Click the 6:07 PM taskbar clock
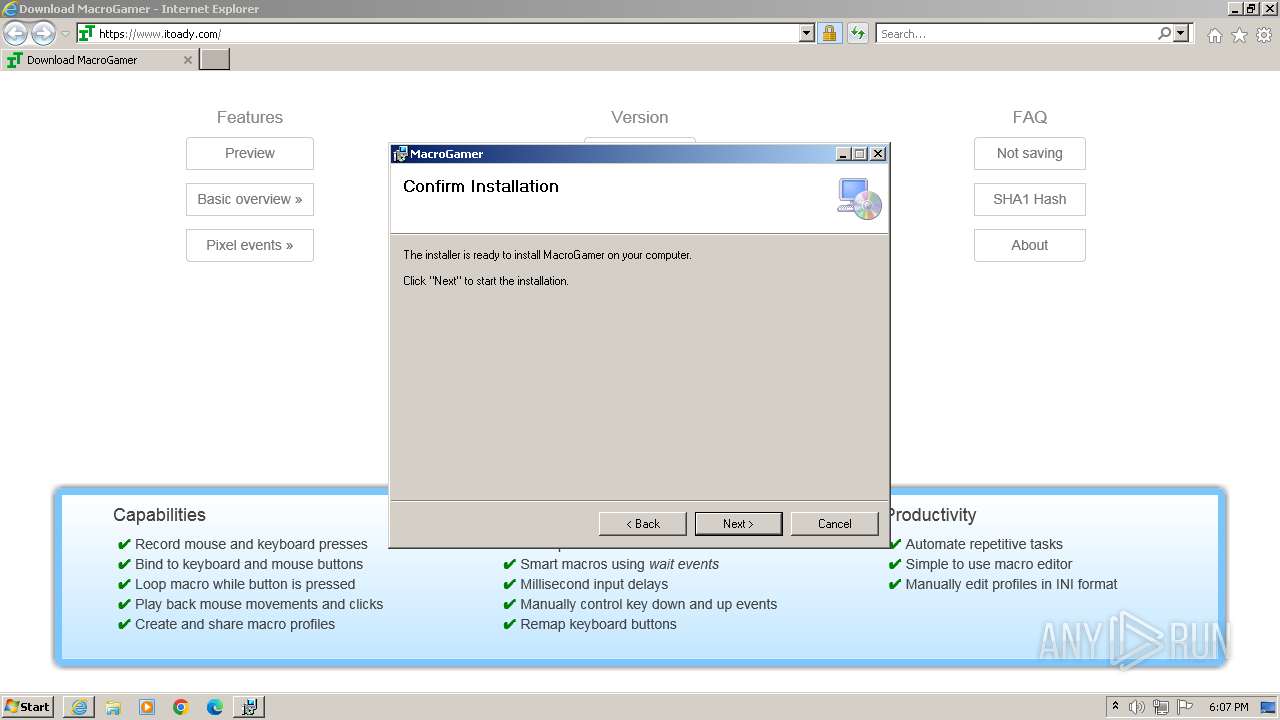This screenshot has height=720, width=1280. tap(1228, 707)
